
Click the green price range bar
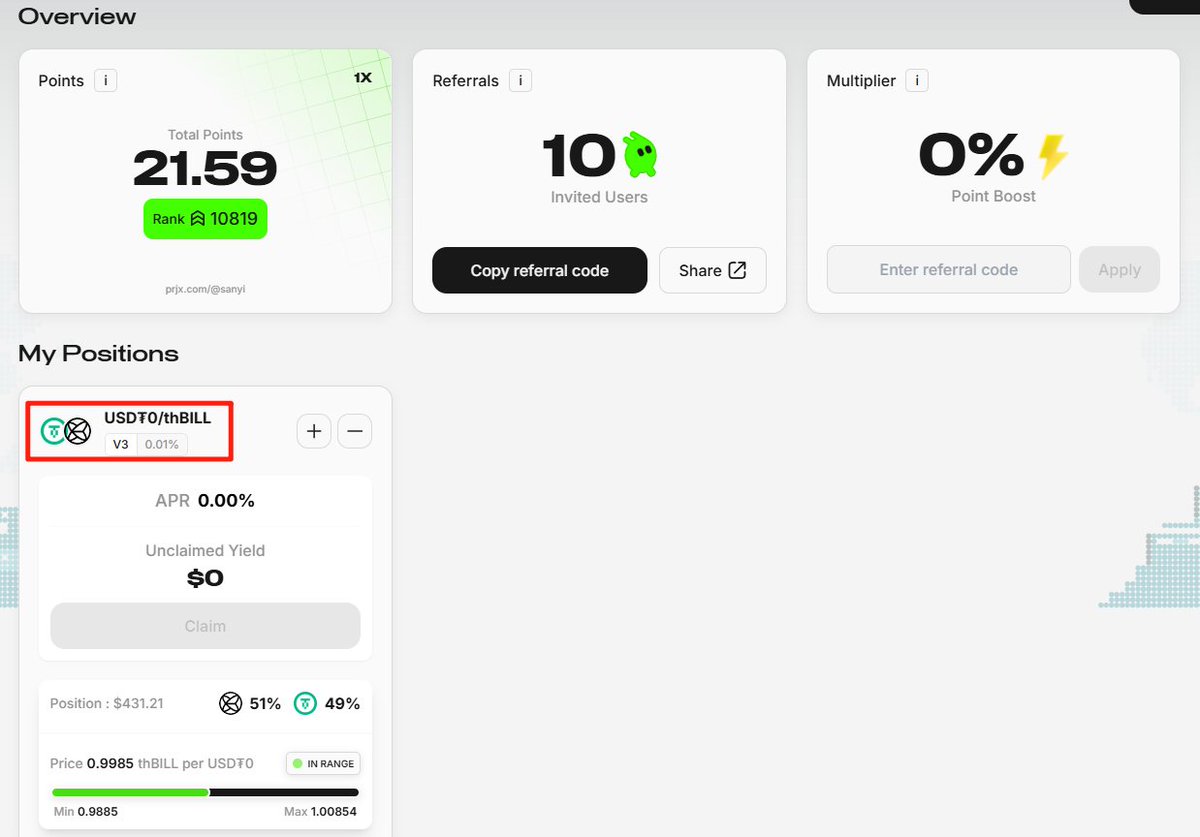coord(130,792)
